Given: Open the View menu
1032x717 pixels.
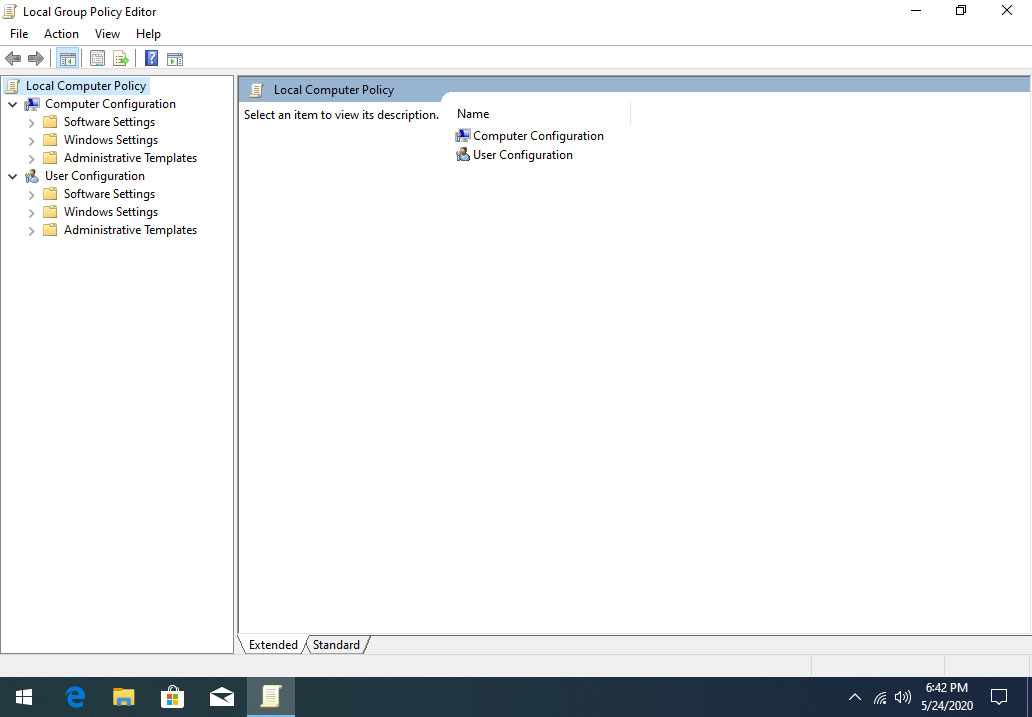Looking at the screenshot, I should click(107, 33).
